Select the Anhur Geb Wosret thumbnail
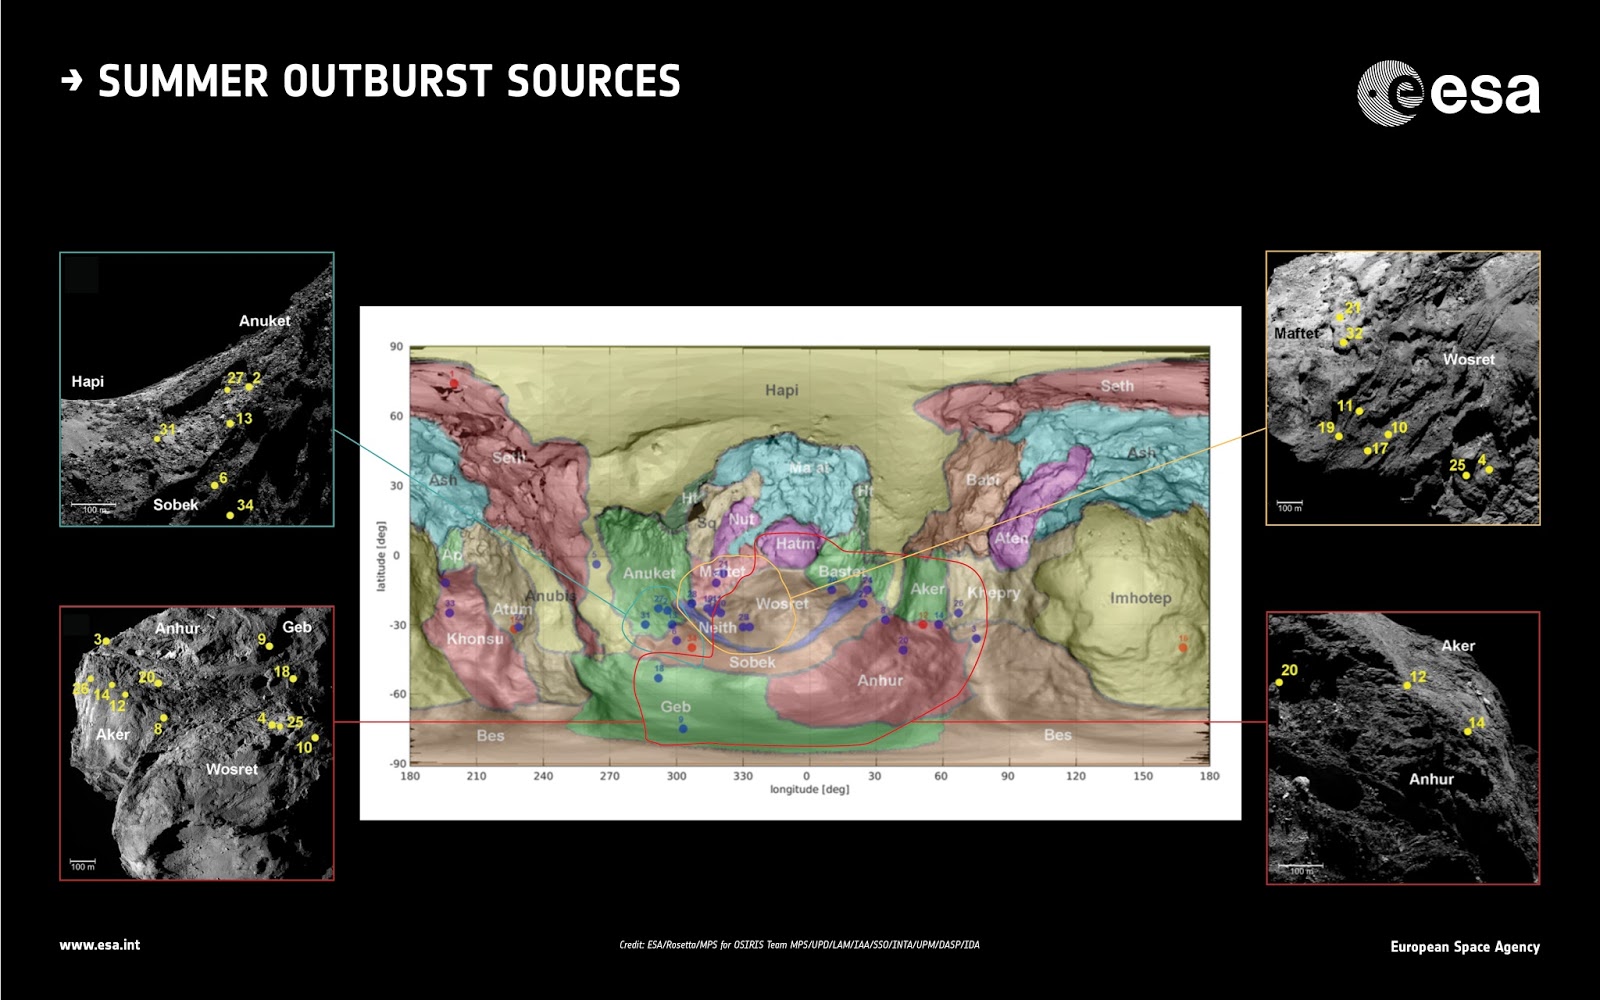Screen dimensions: 1600x1000 point(197,743)
